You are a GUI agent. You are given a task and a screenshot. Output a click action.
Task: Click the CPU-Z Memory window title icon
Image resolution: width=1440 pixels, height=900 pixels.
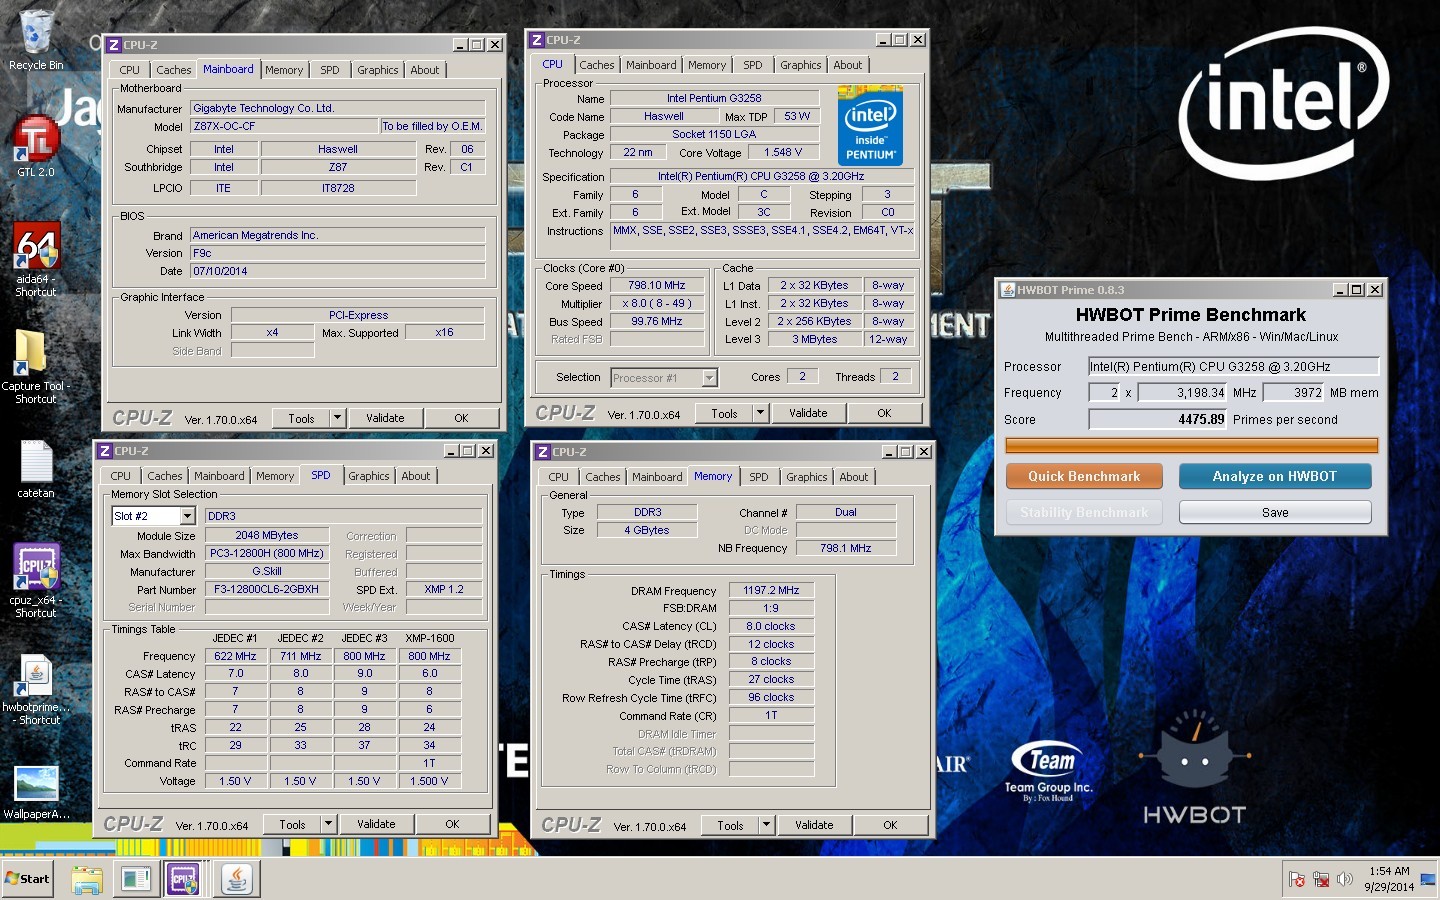542,452
